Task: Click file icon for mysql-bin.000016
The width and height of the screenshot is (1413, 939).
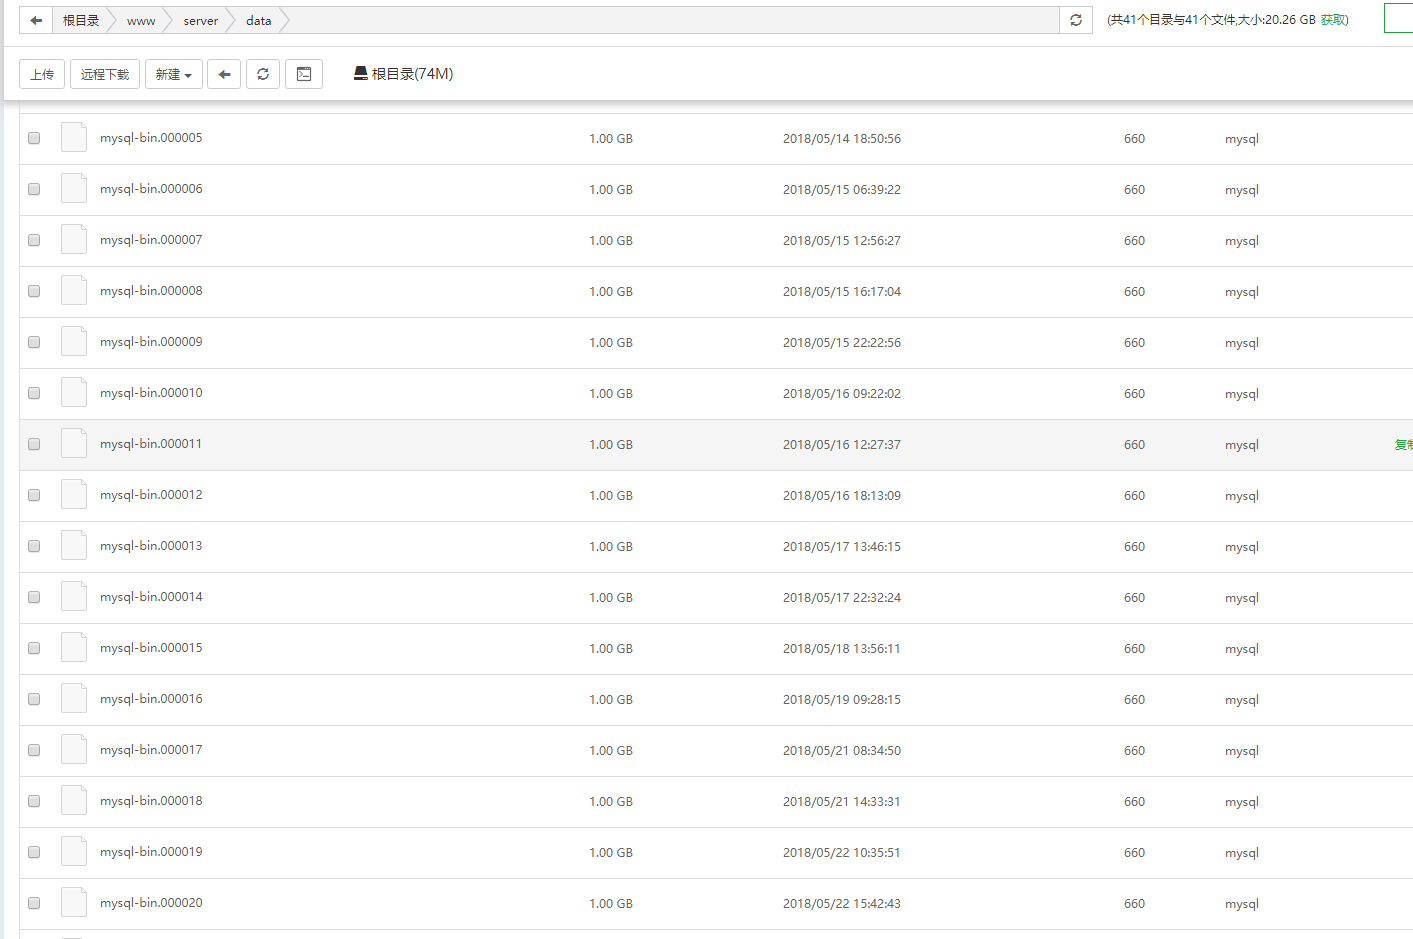Action: click(x=74, y=698)
